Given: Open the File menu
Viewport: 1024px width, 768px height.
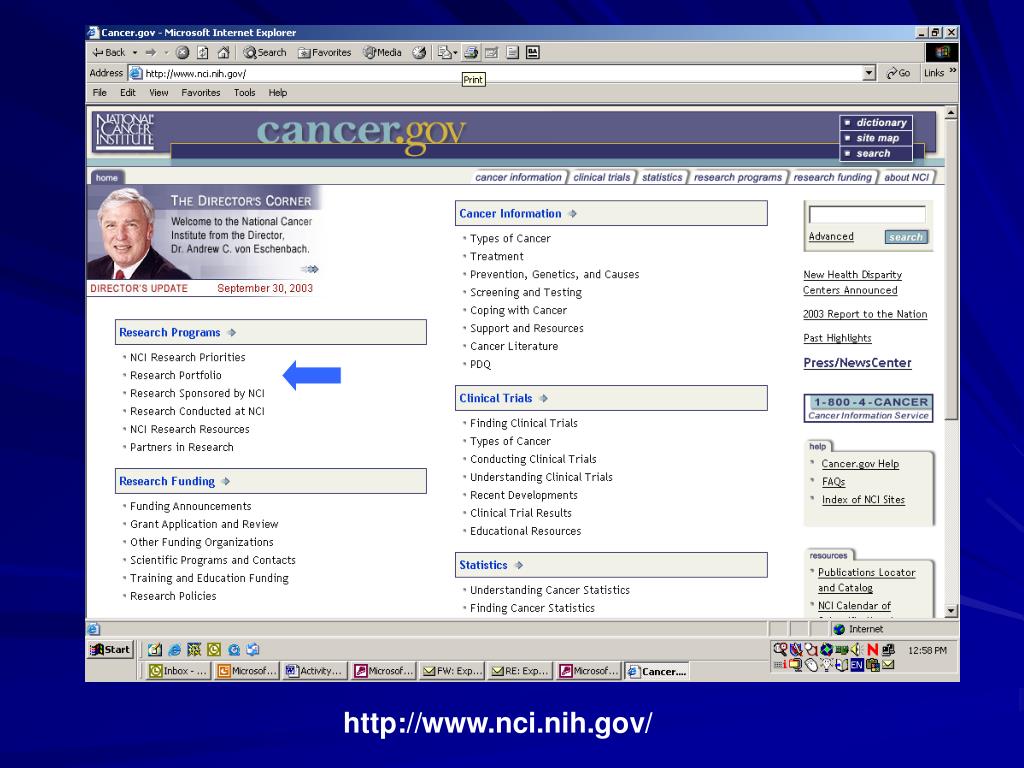Looking at the screenshot, I should pos(99,93).
